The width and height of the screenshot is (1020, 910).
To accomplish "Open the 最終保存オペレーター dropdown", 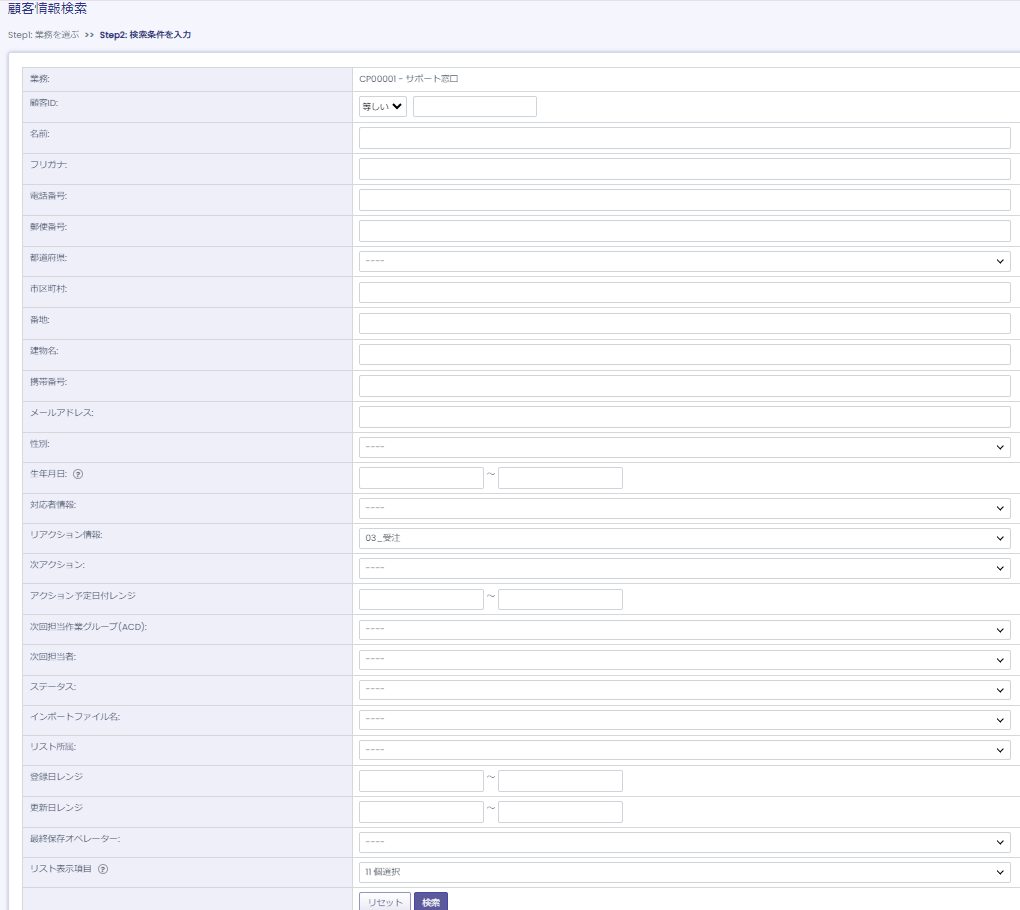I will (684, 842).
